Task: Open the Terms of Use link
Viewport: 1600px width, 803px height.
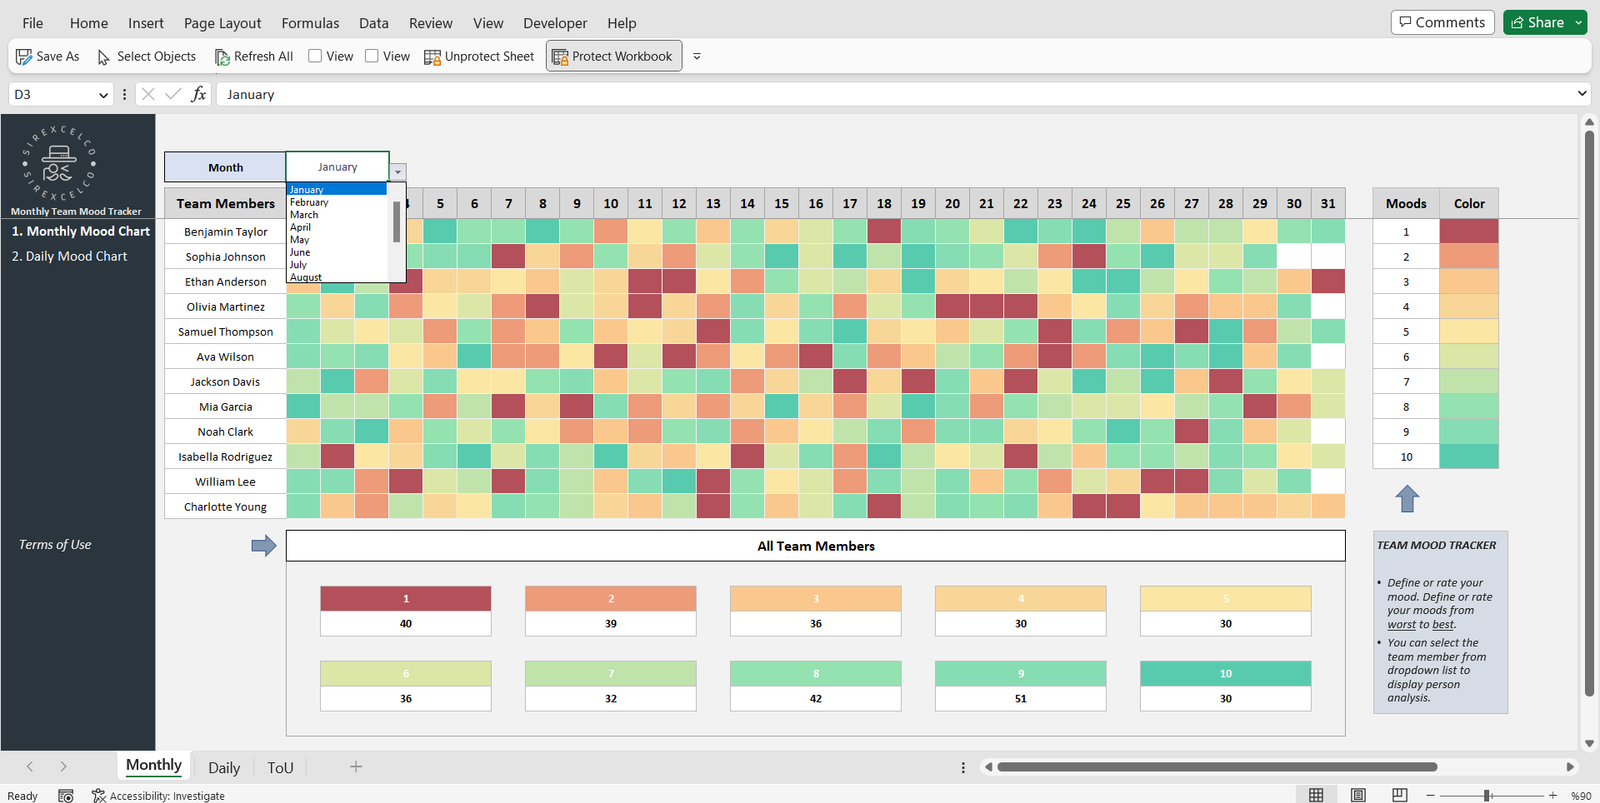Action: (x=55, y=545)
